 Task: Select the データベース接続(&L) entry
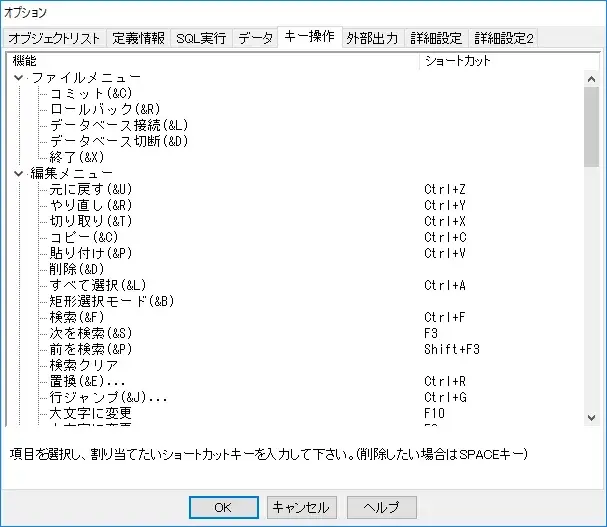point(119,125)
